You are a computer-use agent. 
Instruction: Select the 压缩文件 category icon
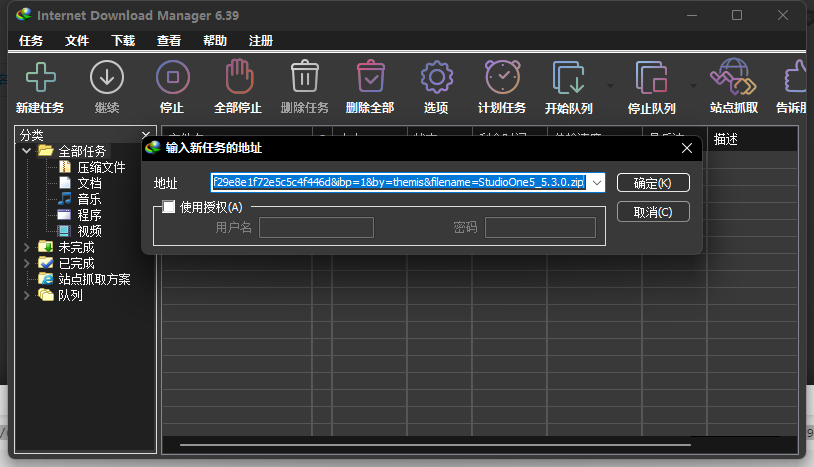[x=65, y=167]
